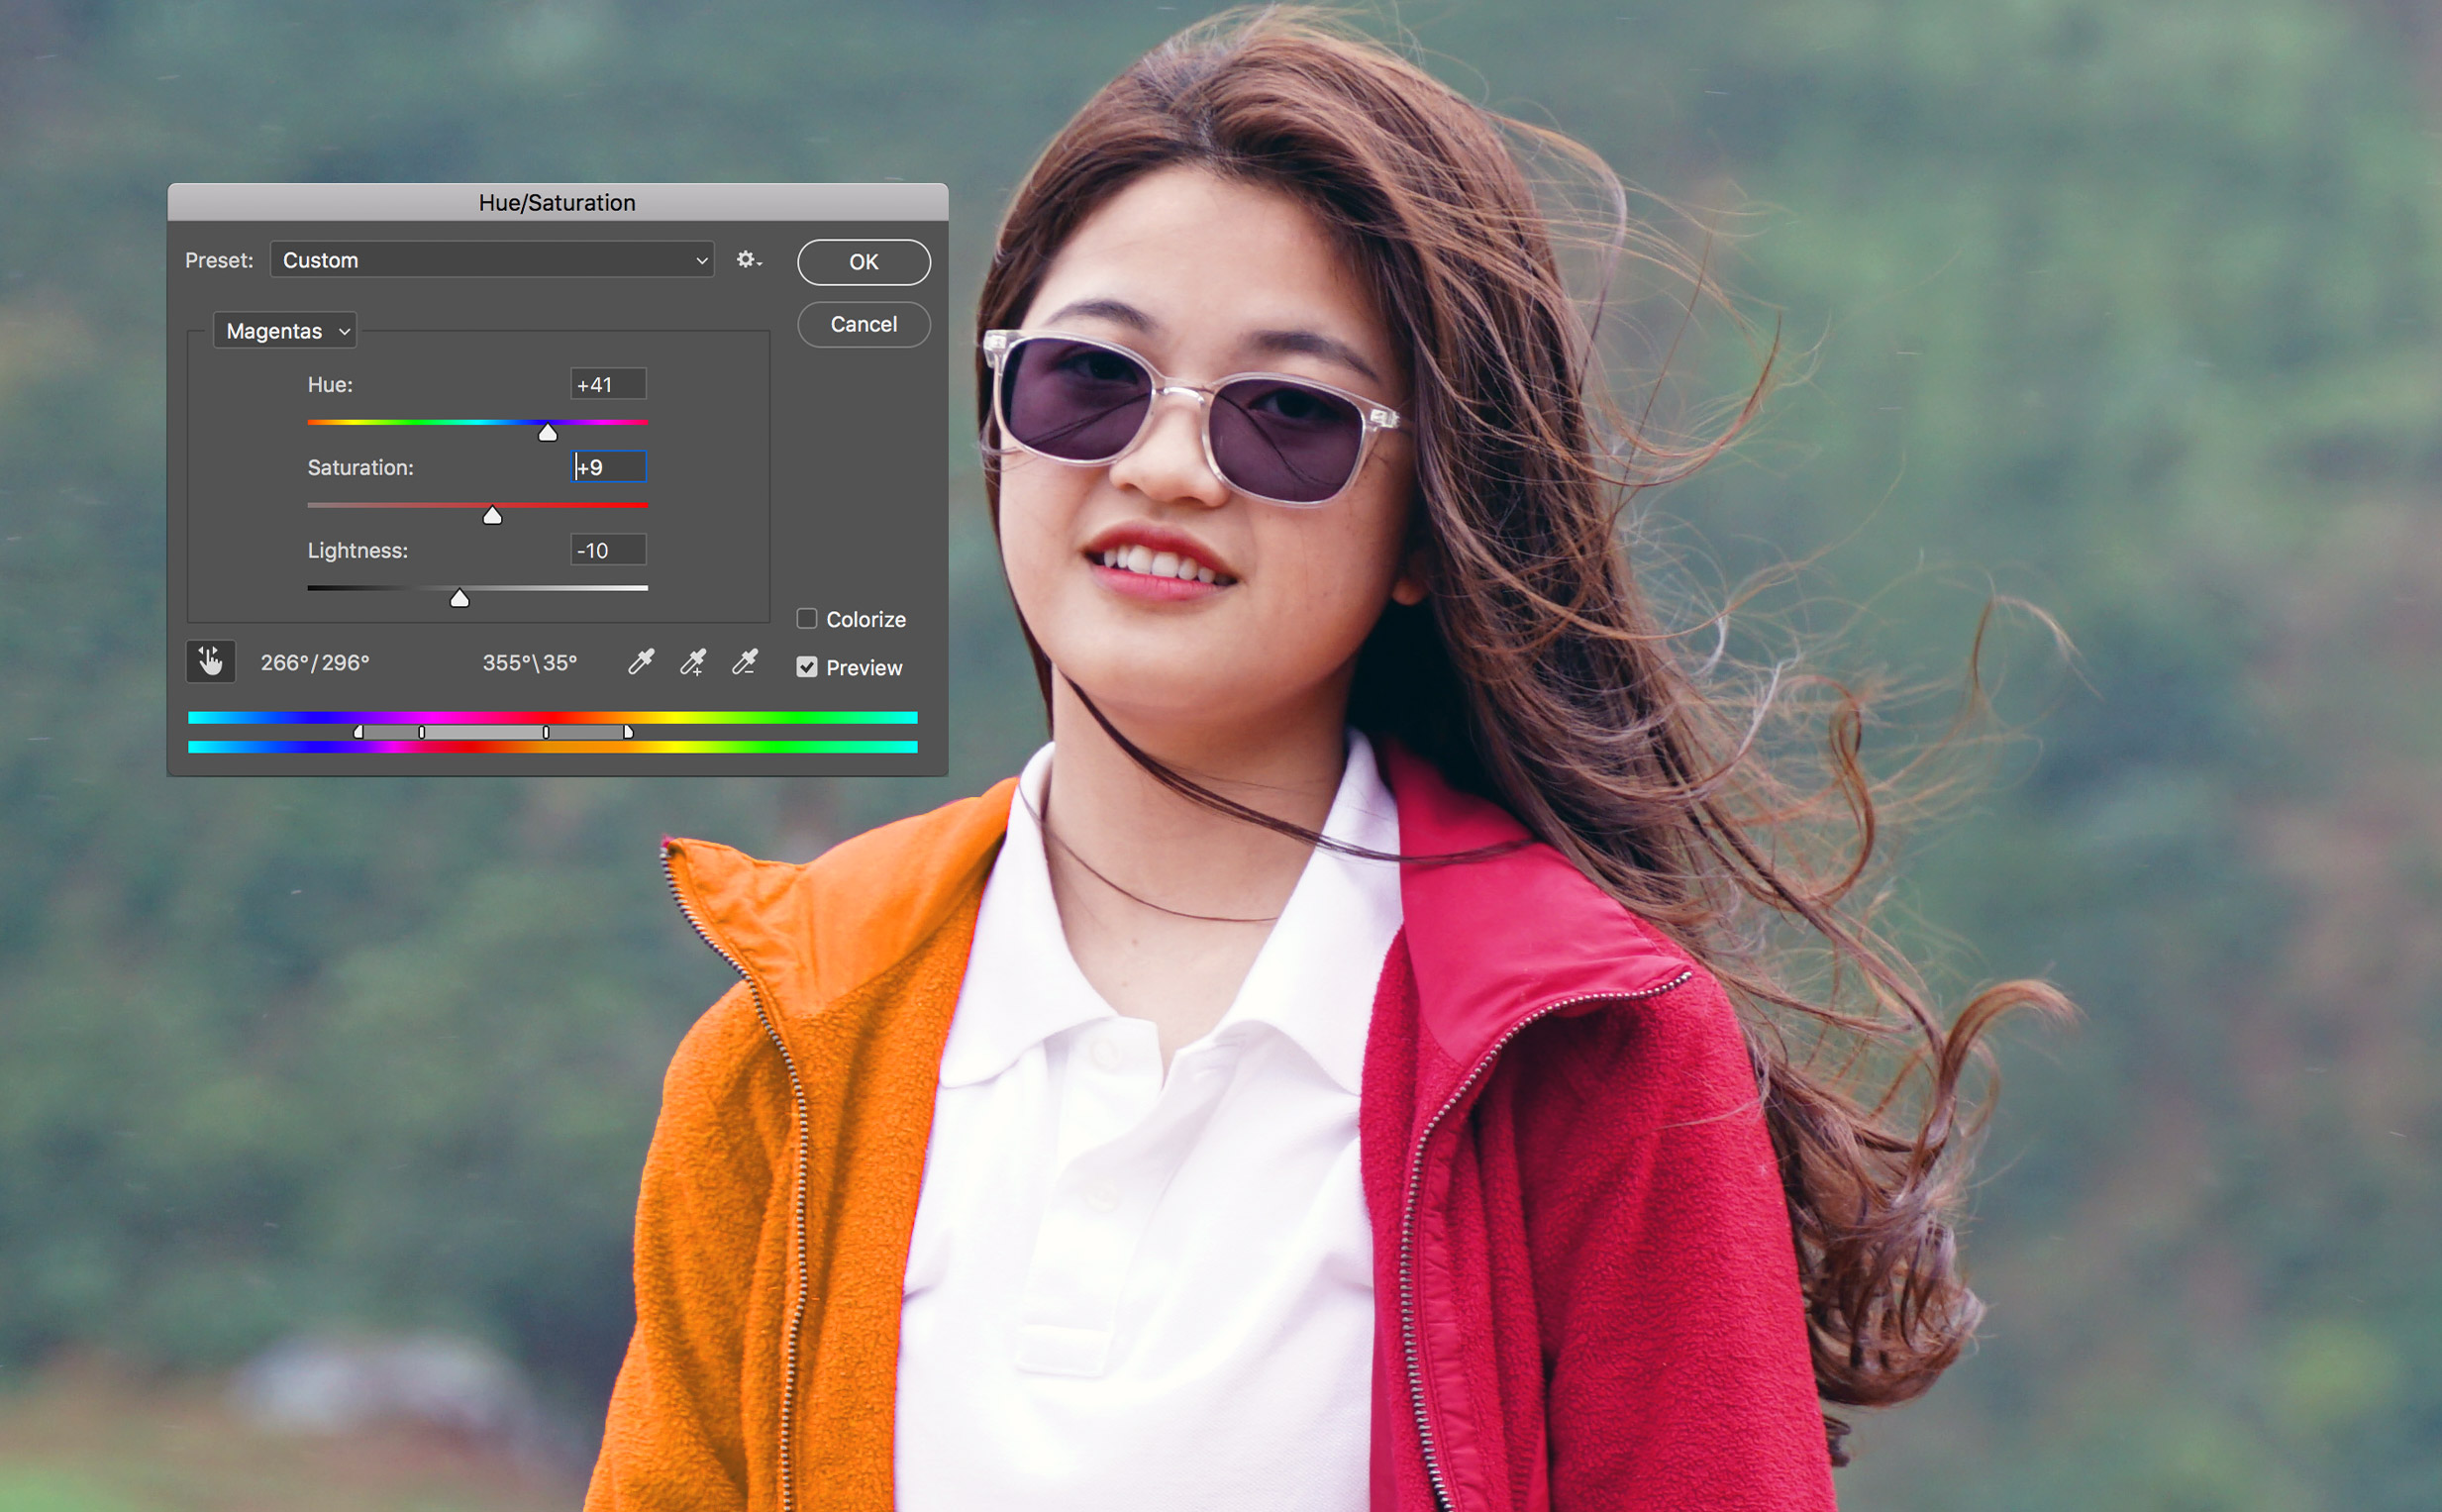Open the Preset Custom dropdown
The height and width of the screenshot is (1512, 2442).
492,260
